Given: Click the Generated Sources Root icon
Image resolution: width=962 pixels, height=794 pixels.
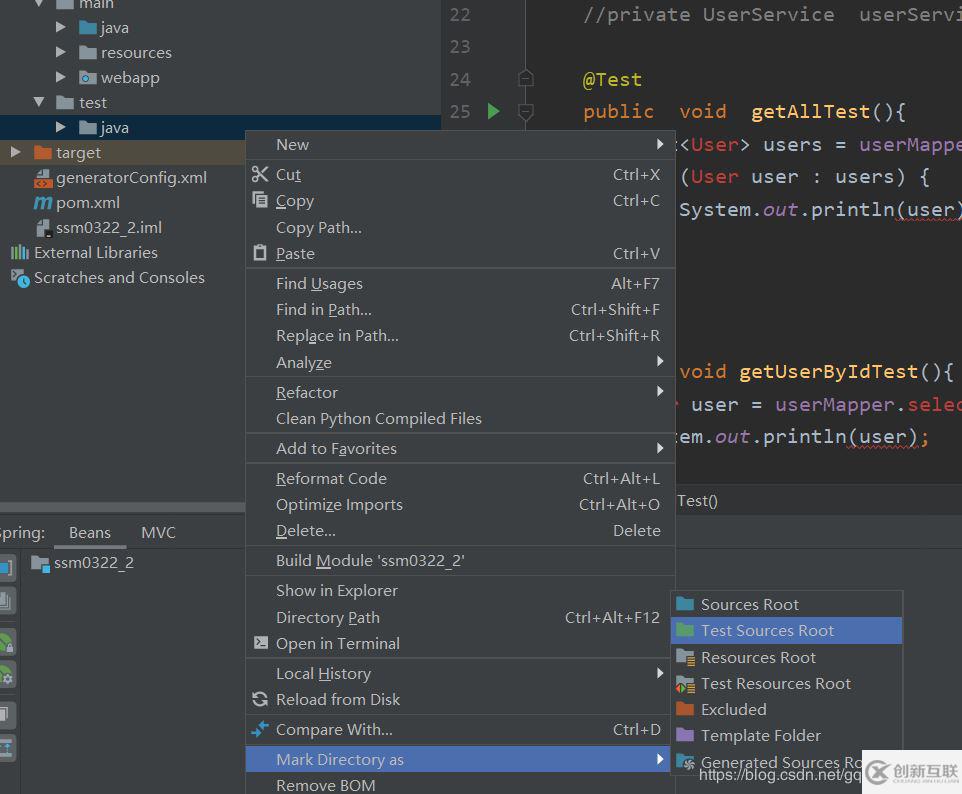Looking at the screenshot, I should (x=685, y=762).
